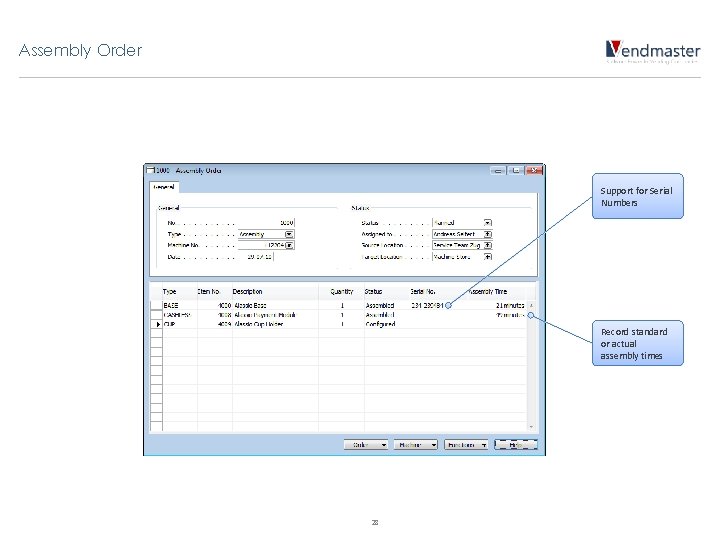Click the No. input field

pos(266,223)
